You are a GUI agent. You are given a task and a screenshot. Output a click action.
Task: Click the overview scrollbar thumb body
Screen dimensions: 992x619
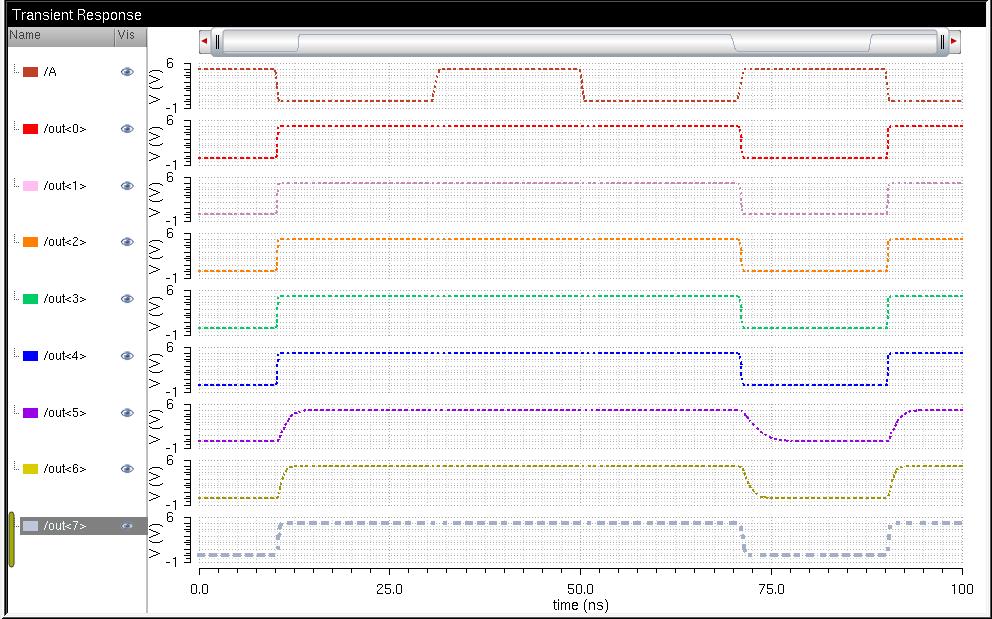(x=580, y=42)
